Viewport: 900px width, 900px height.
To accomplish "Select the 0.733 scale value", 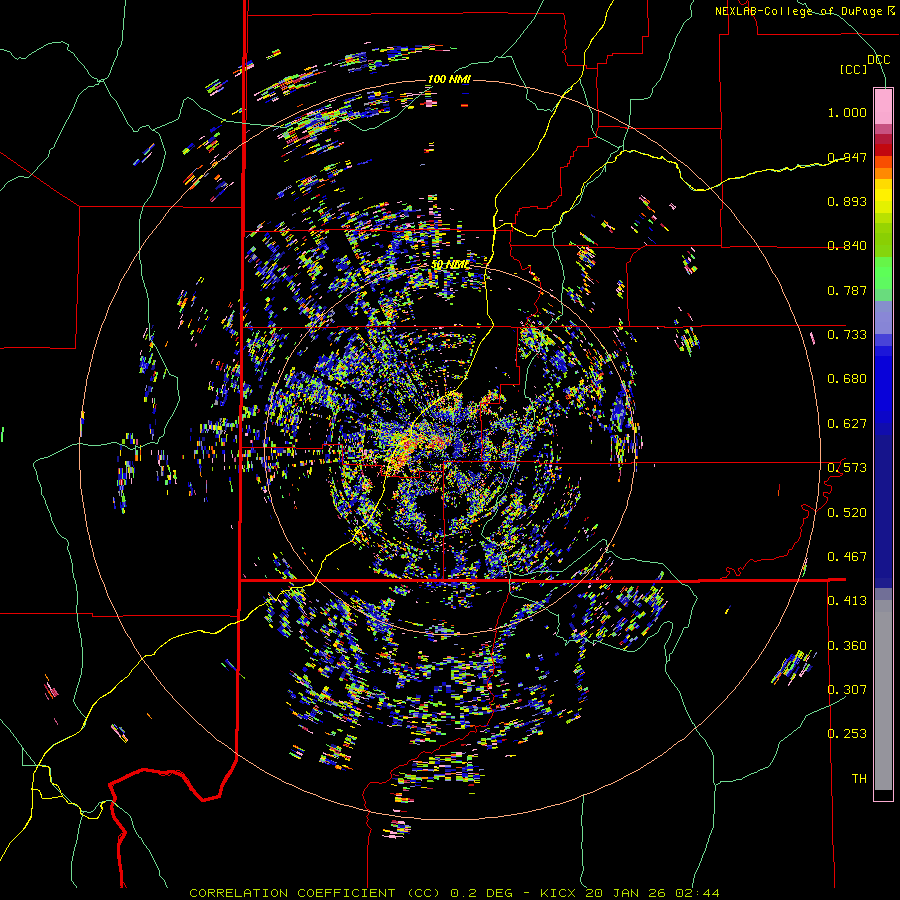I will 847,335.
